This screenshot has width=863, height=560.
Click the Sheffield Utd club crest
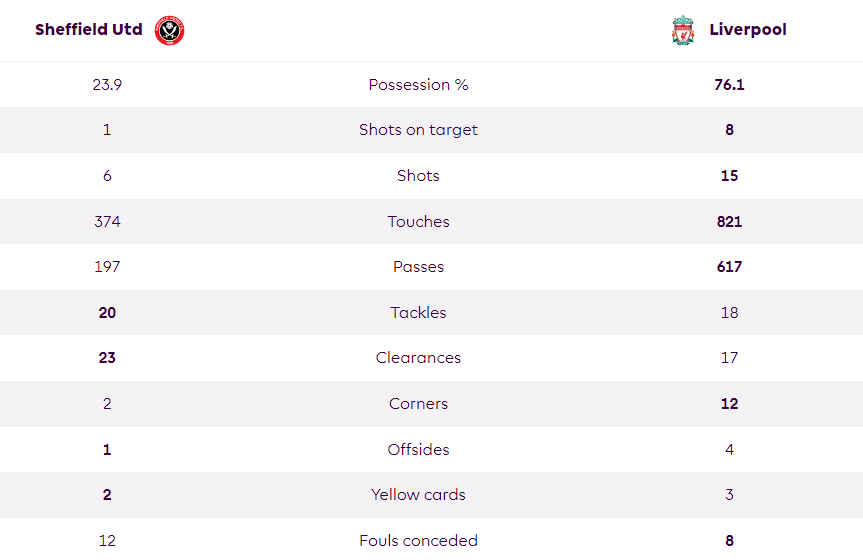point(169,30)
